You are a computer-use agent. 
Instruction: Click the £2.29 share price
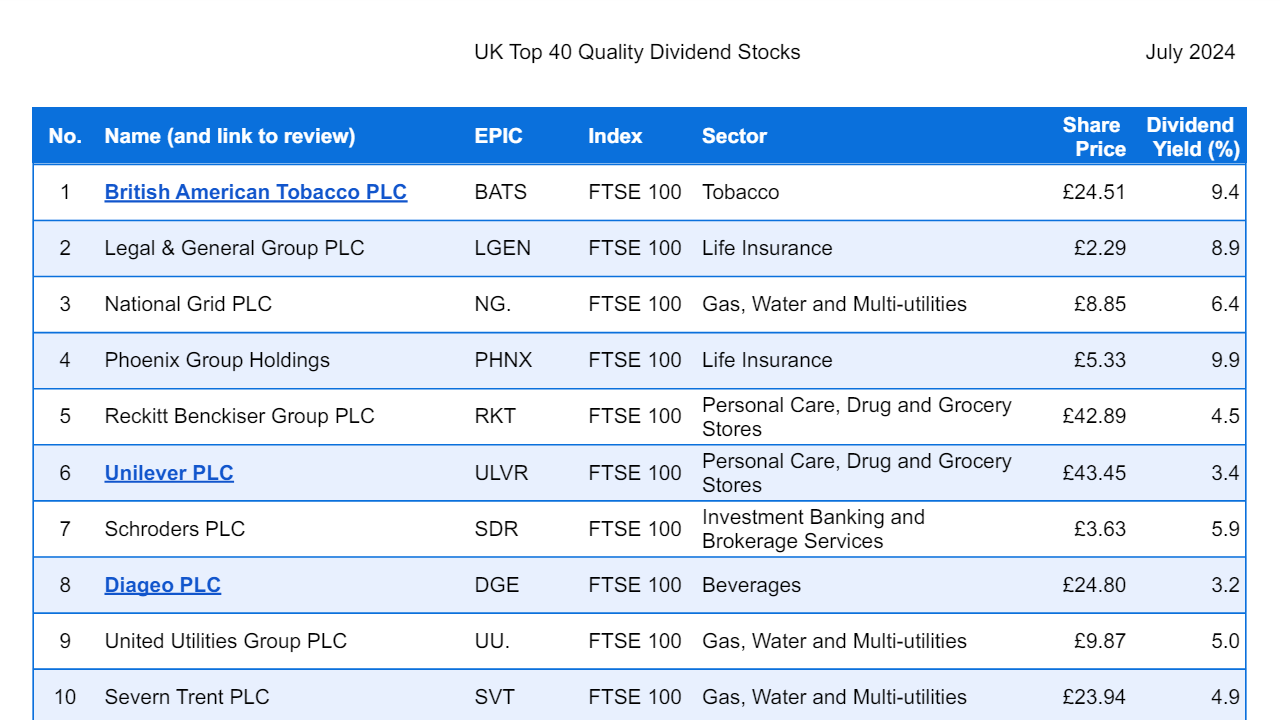coord(1100,248)
